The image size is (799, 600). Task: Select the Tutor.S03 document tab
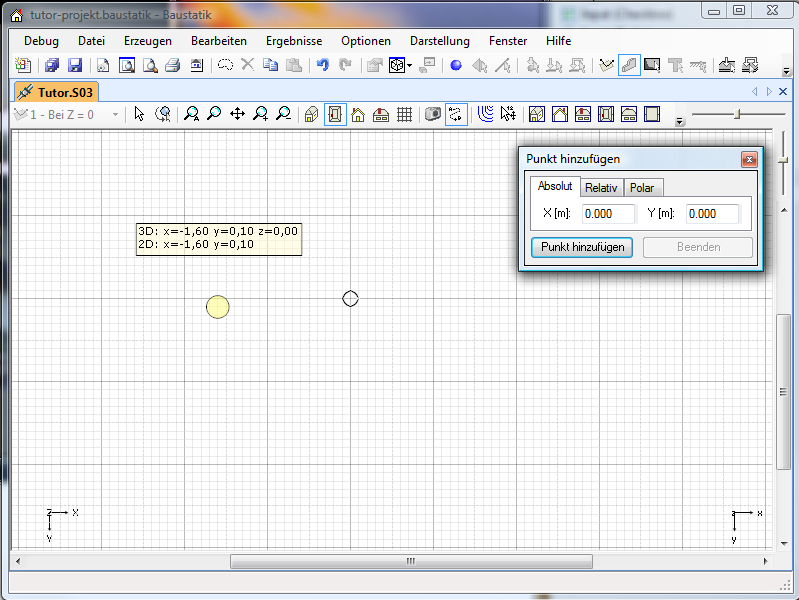pos(56,92)
